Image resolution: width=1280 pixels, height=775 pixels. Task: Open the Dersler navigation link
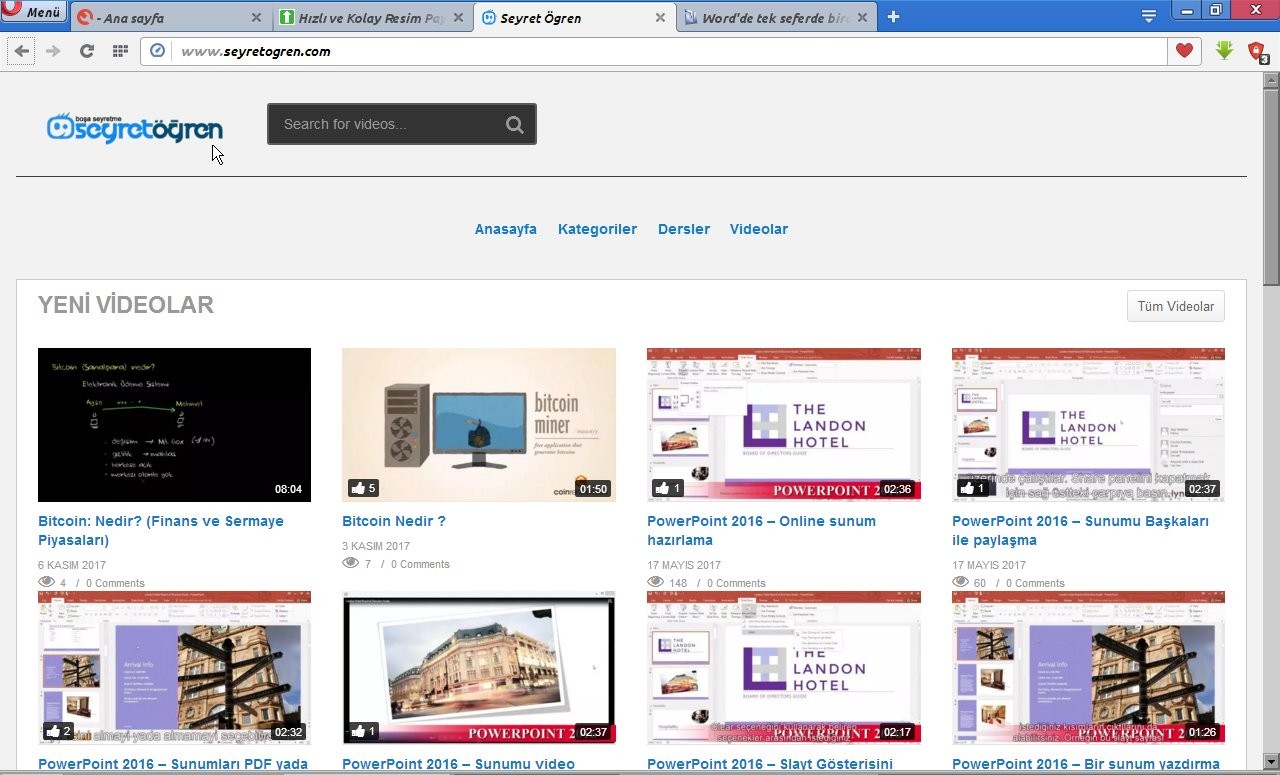(x=684, y=229)
